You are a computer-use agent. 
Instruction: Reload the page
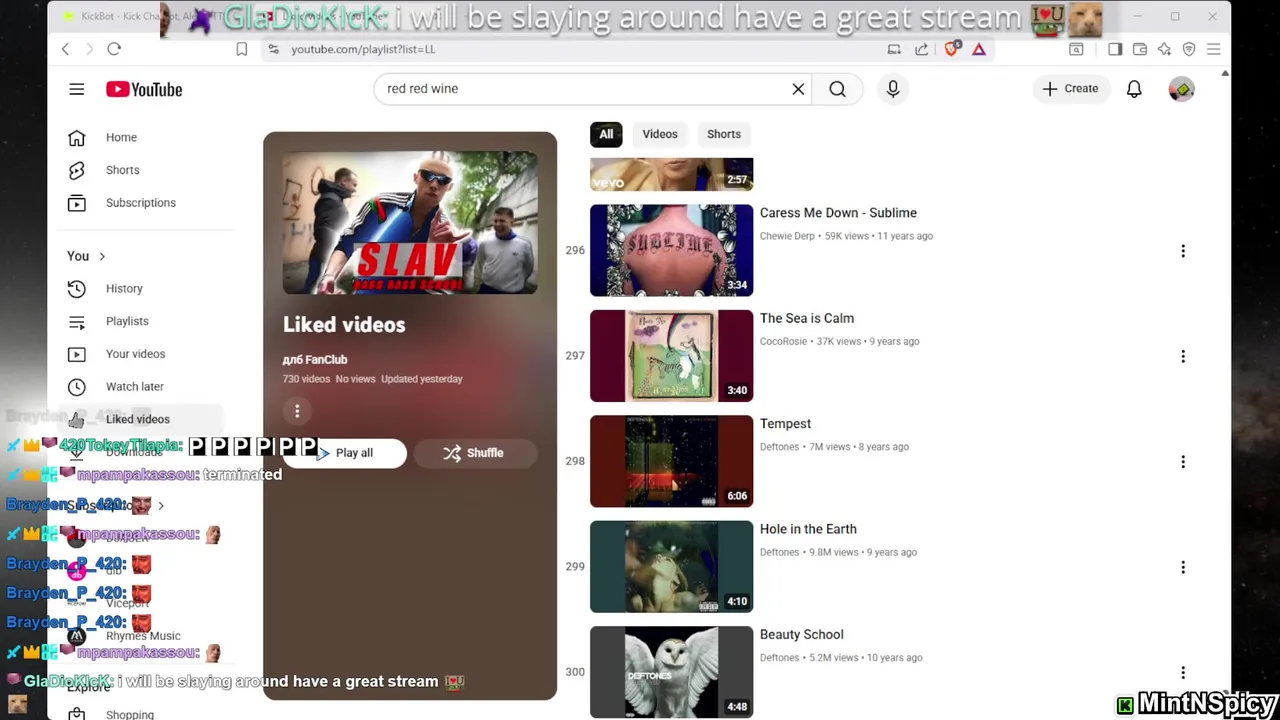tap(114, 49)
